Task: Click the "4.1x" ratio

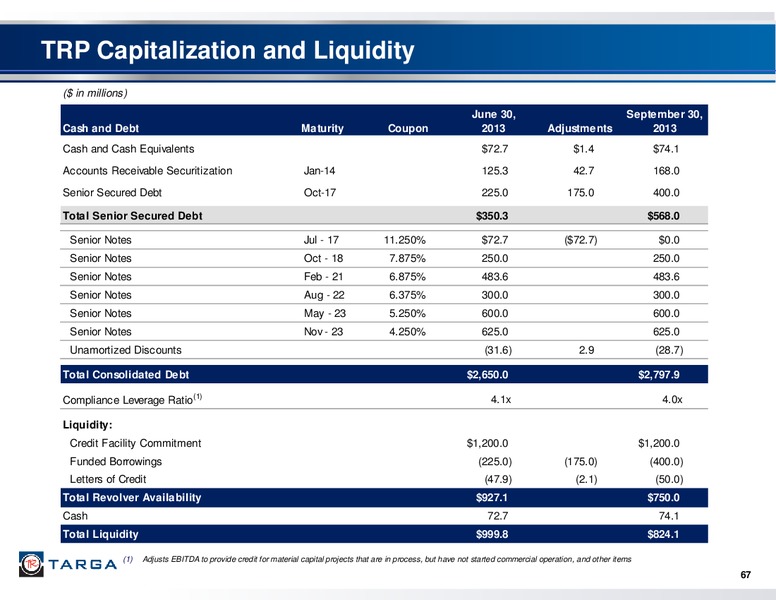Action: point(500,400)
